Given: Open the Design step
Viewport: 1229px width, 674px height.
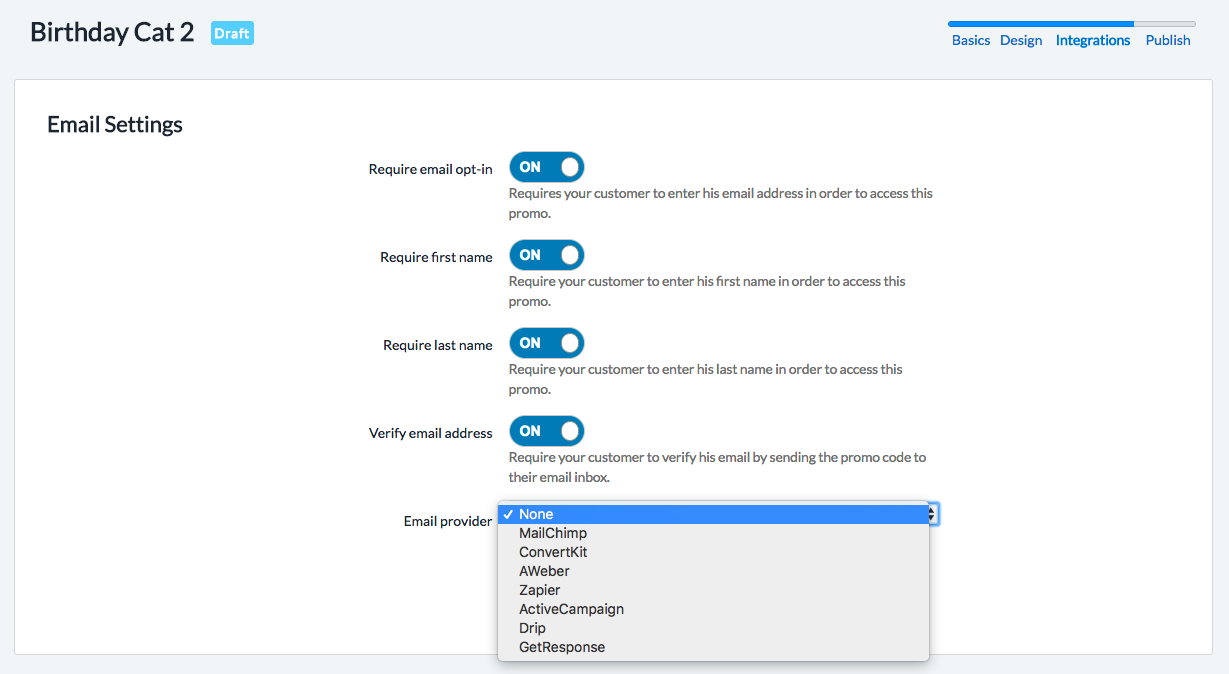Looking at the screenshot, I should pyautogui.click(x=1021, y=40).
